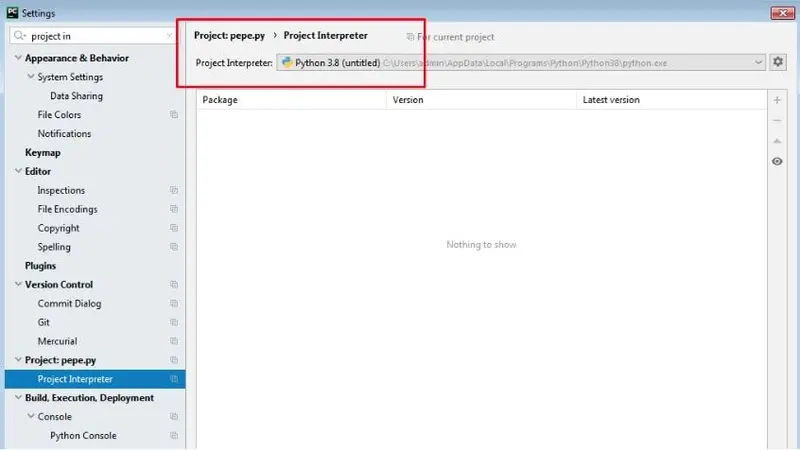Click project-level icon beside Commit Dialog
This screenshot has width=800, height=450.
174,304
